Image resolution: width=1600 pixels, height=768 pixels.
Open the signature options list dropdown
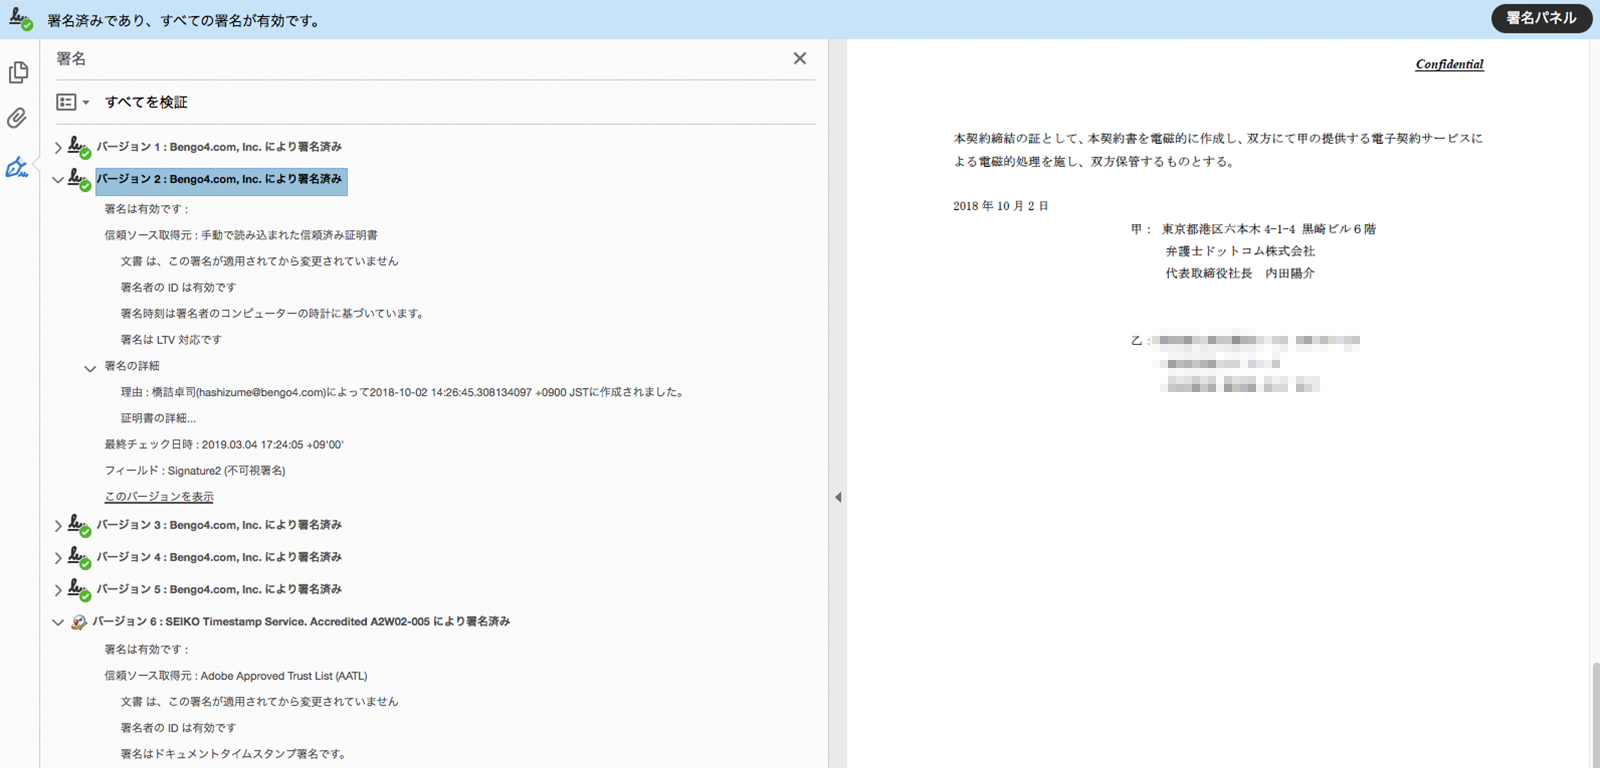73,102
